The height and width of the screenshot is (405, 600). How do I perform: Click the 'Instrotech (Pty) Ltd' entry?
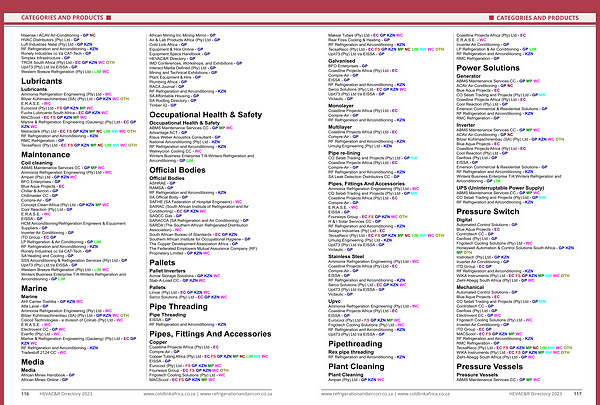pos(483,257)
